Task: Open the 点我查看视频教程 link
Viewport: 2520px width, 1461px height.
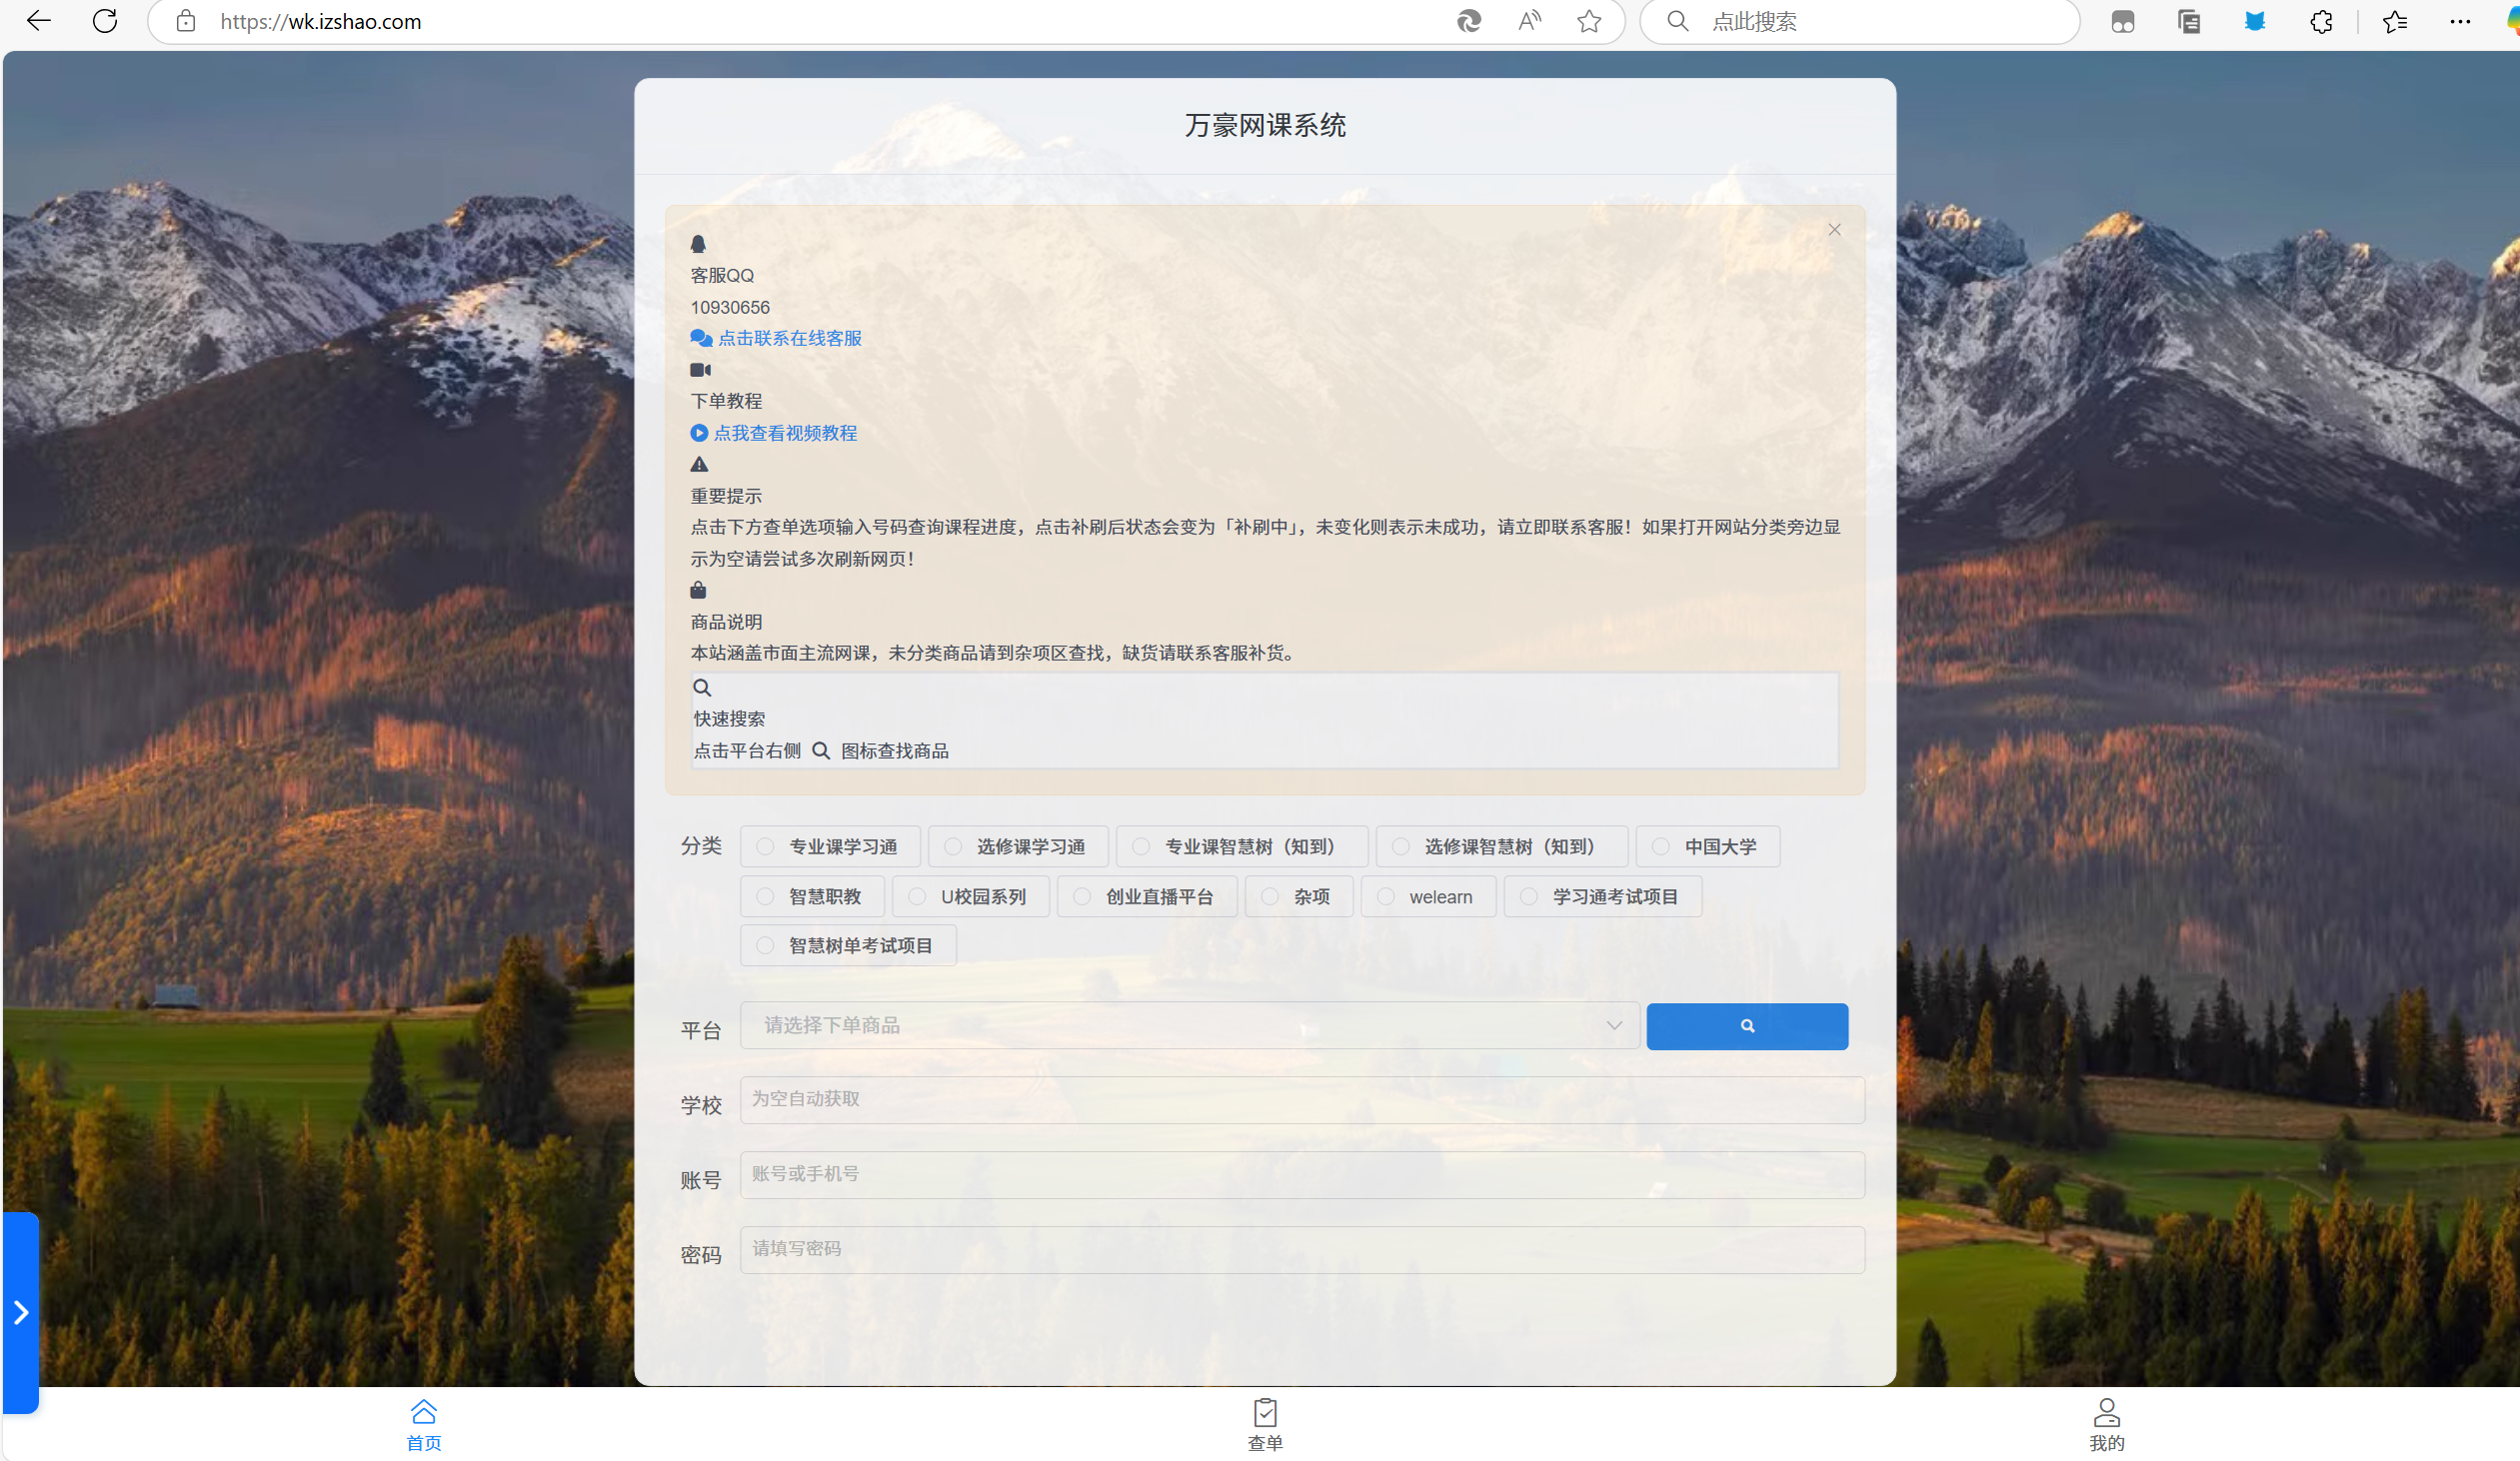Action: [784, 433]
